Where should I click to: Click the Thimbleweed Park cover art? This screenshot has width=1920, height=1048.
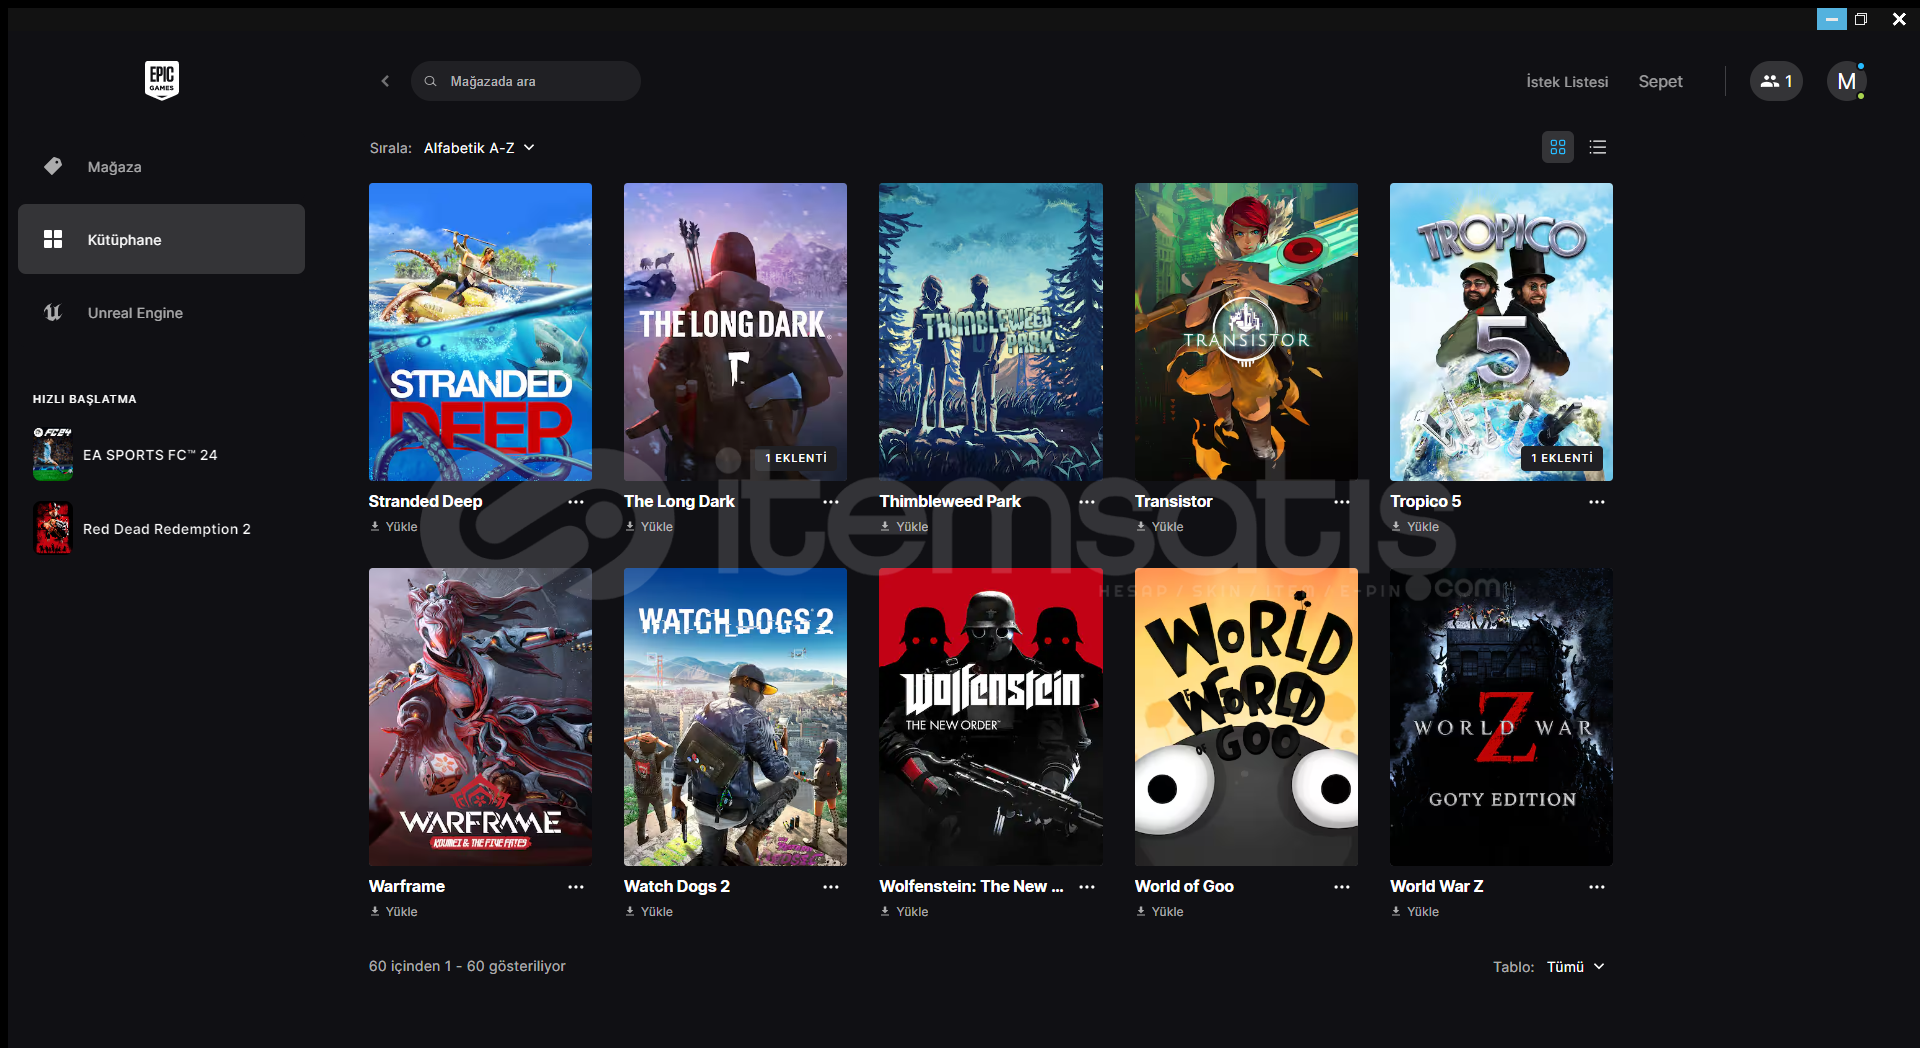(x=991, y=332)
